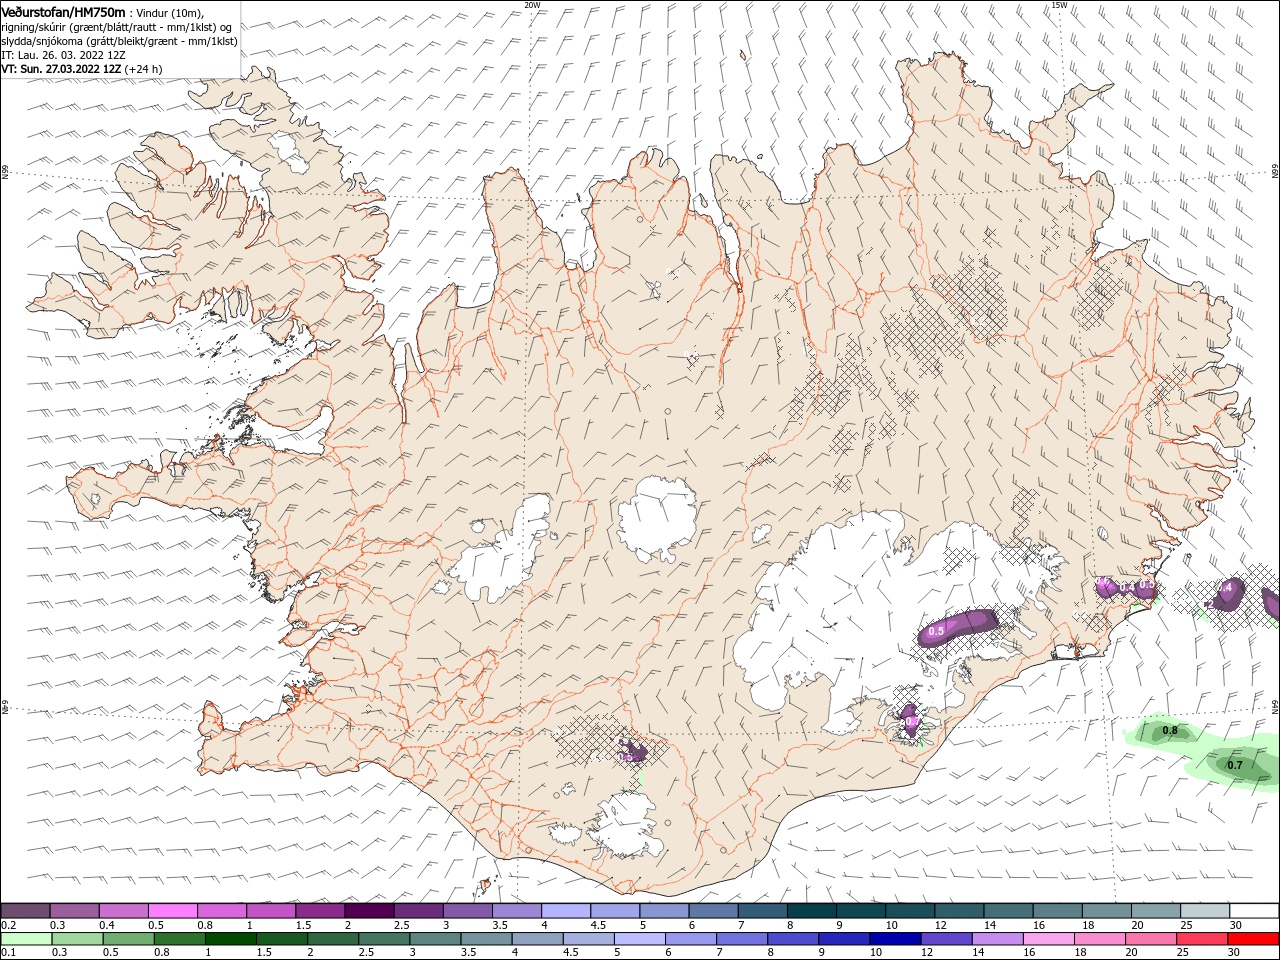Click the 20W longitude label at top
1280x960 pixels.
pos(532,5)
